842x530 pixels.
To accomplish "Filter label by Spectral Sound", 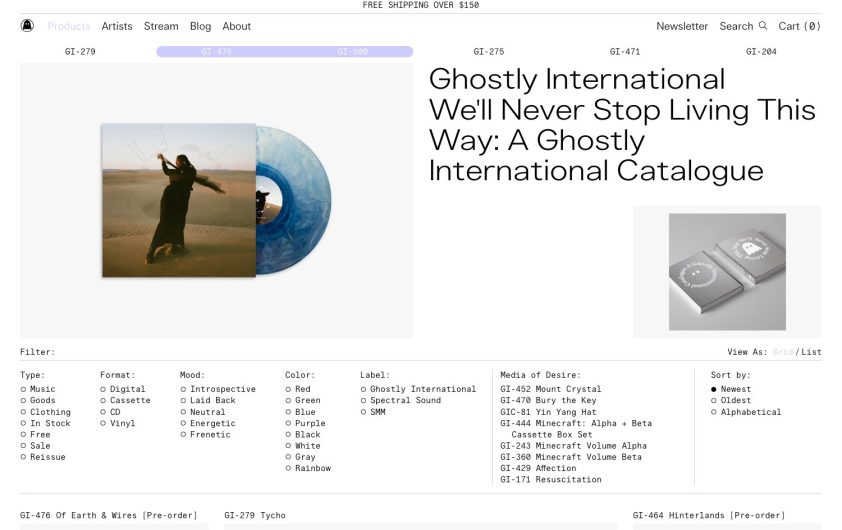I will coord(401,400).
